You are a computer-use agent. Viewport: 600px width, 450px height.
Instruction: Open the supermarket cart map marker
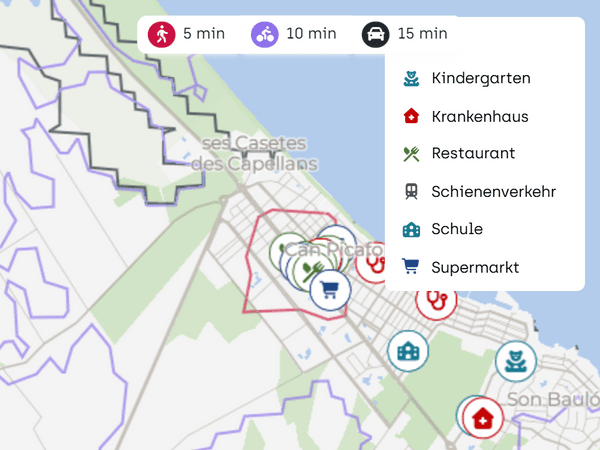(x=330, y=290)
